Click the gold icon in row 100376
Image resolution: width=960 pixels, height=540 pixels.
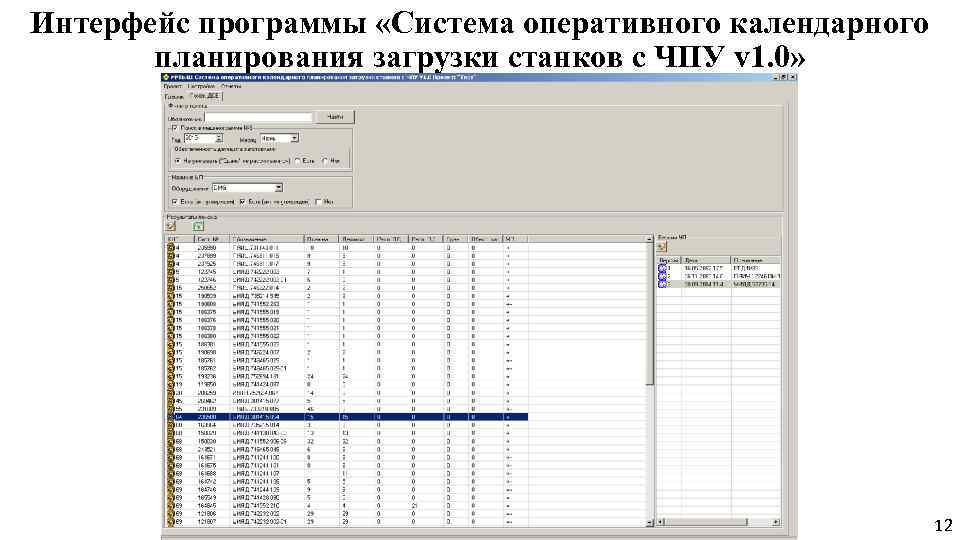[x=171, y=320]
